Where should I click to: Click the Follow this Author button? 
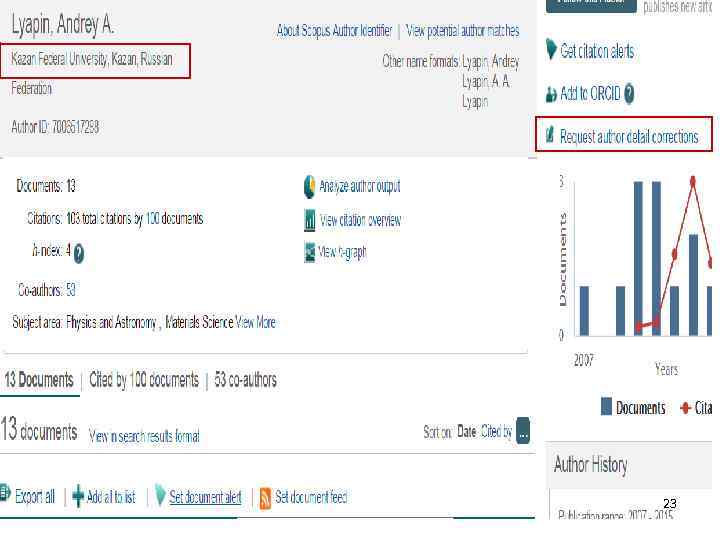click(591, 5)
